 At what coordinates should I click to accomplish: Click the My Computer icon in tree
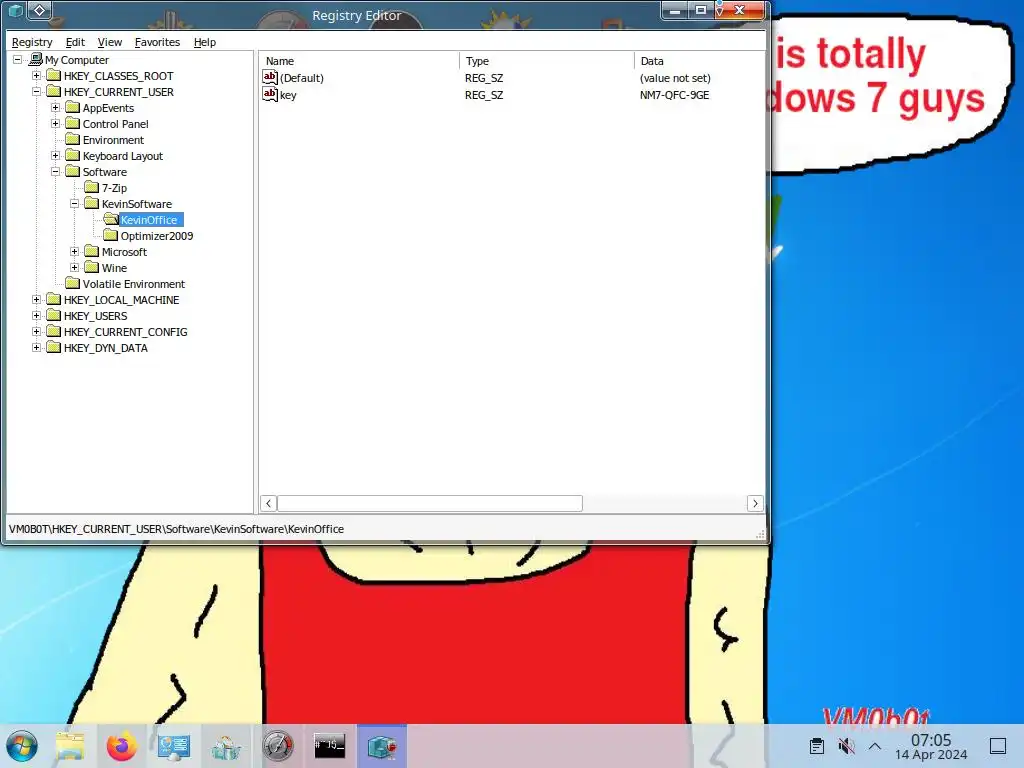[36, 59]
